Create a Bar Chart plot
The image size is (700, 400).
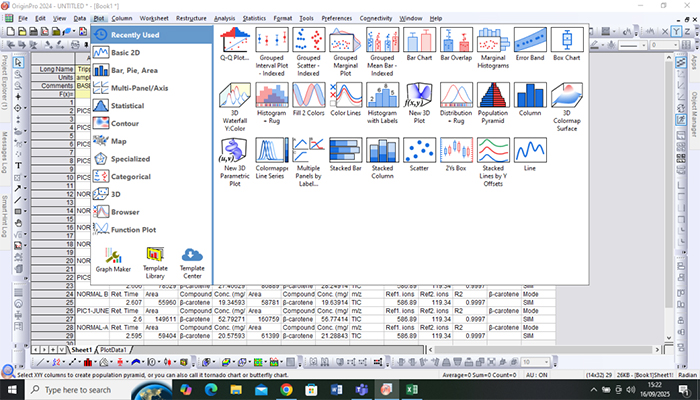(x=419, y=44)
